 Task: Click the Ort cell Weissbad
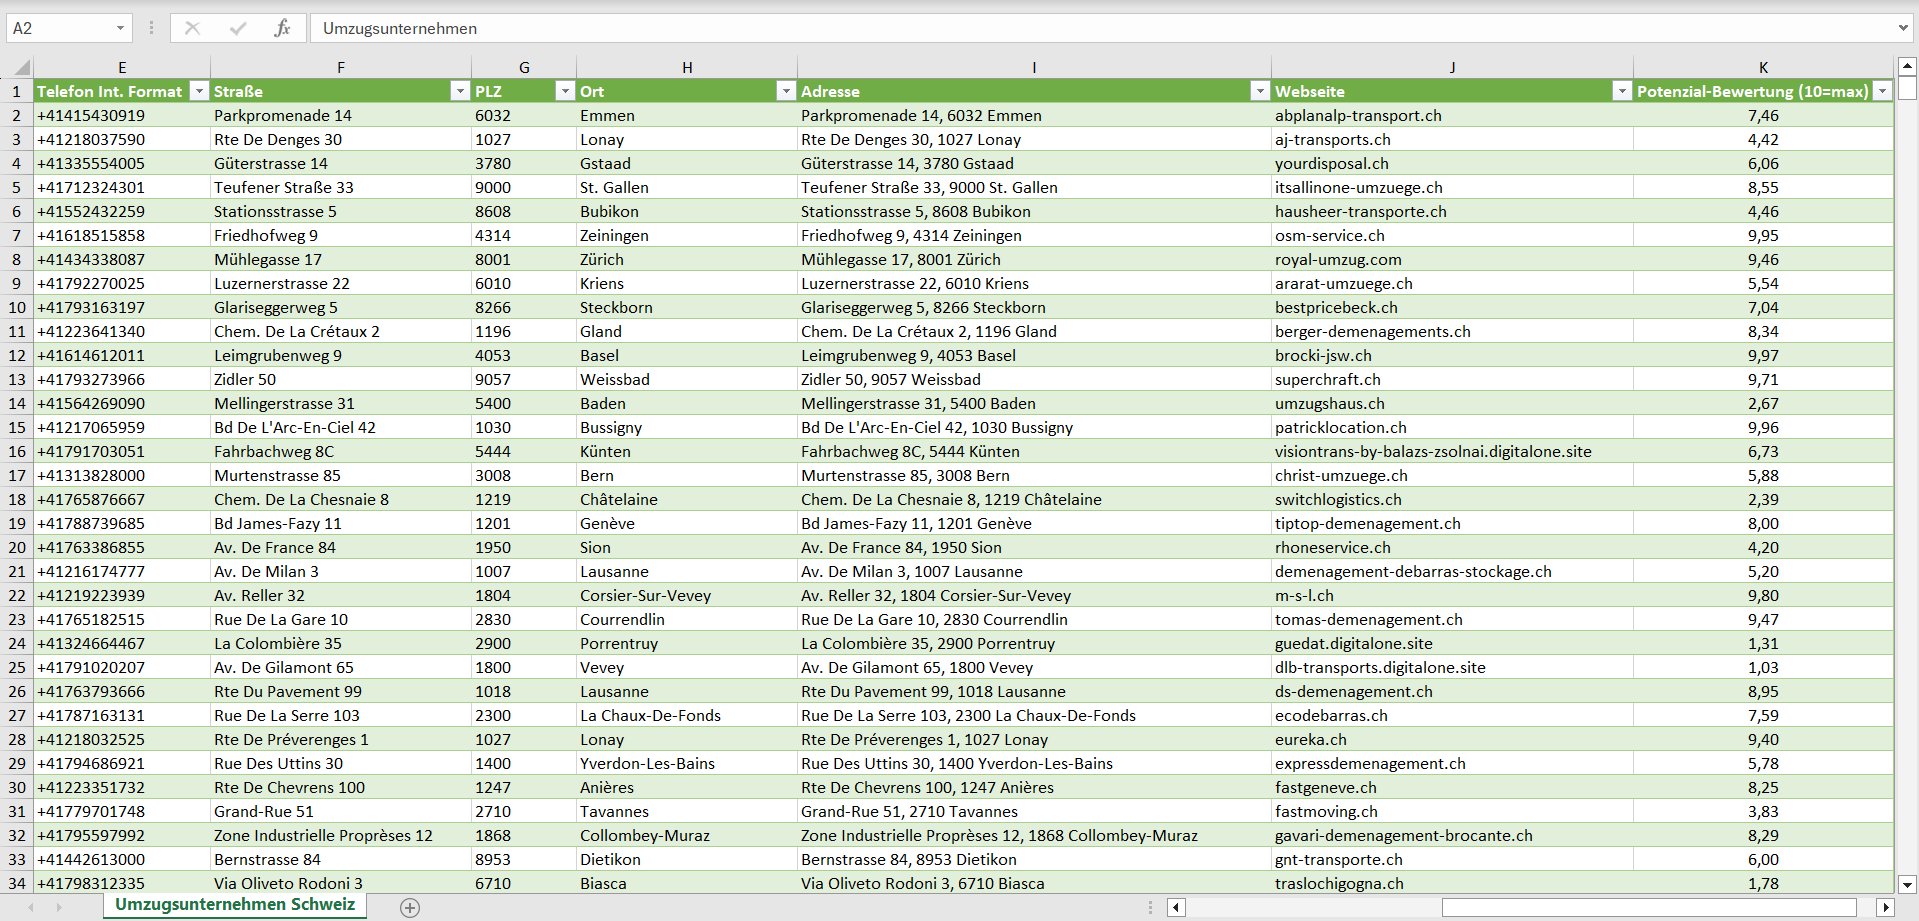[687, 379]
